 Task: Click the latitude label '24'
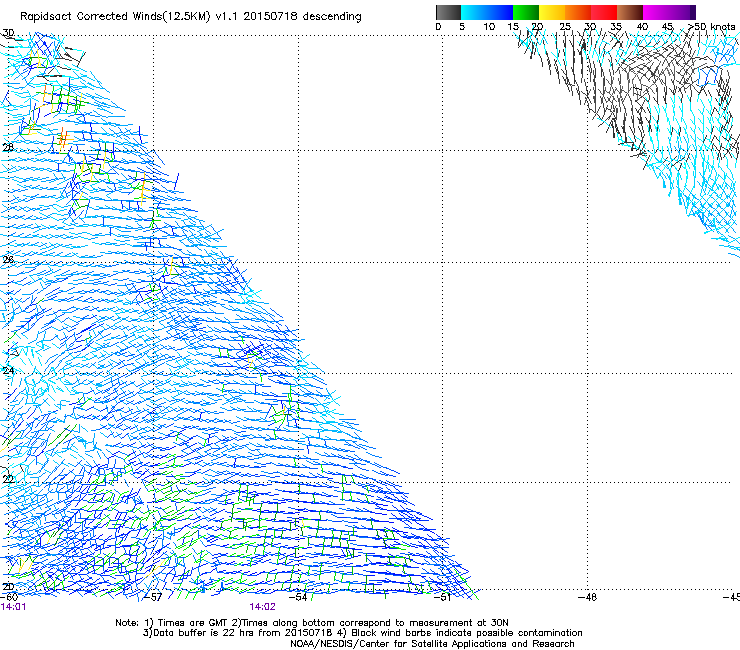pyautogui.click(x=8, y=371)
